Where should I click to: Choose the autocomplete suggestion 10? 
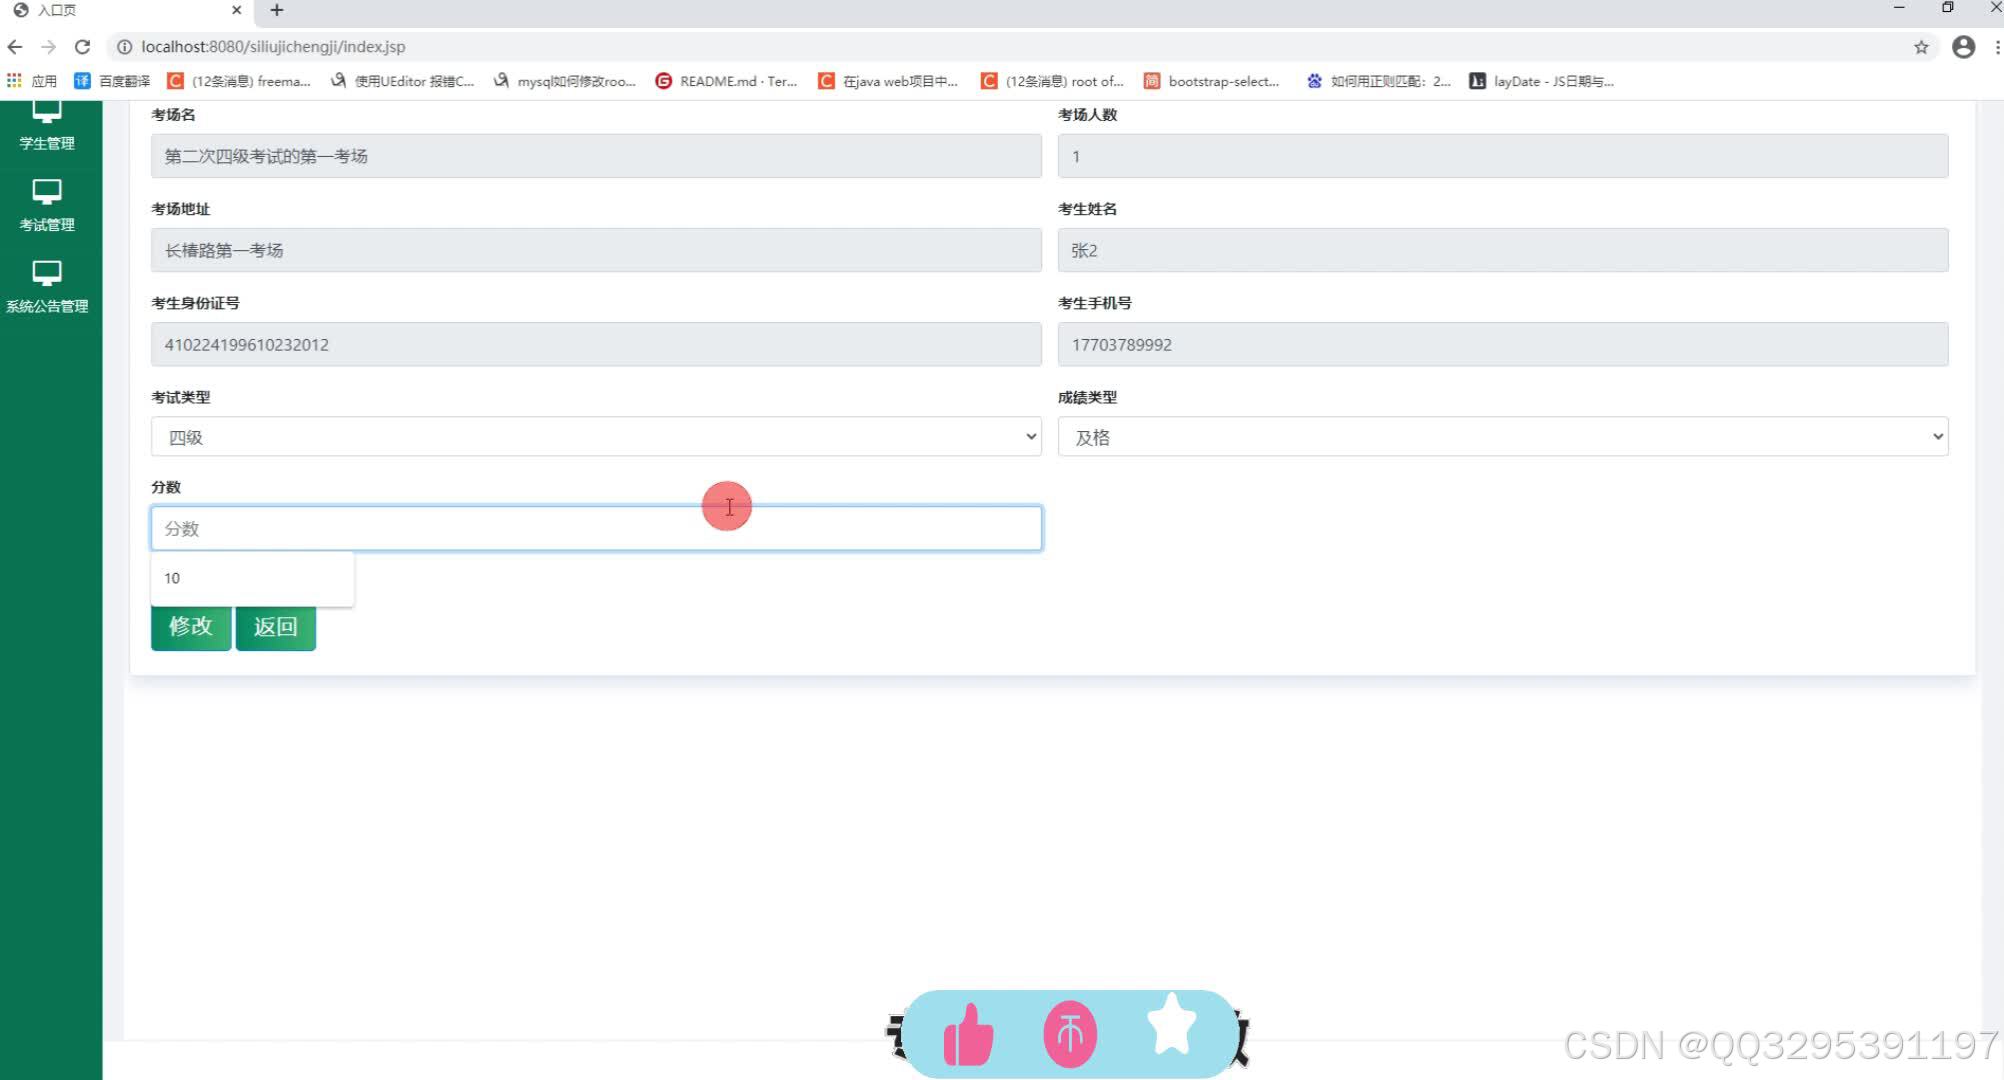tap(252, 578)
